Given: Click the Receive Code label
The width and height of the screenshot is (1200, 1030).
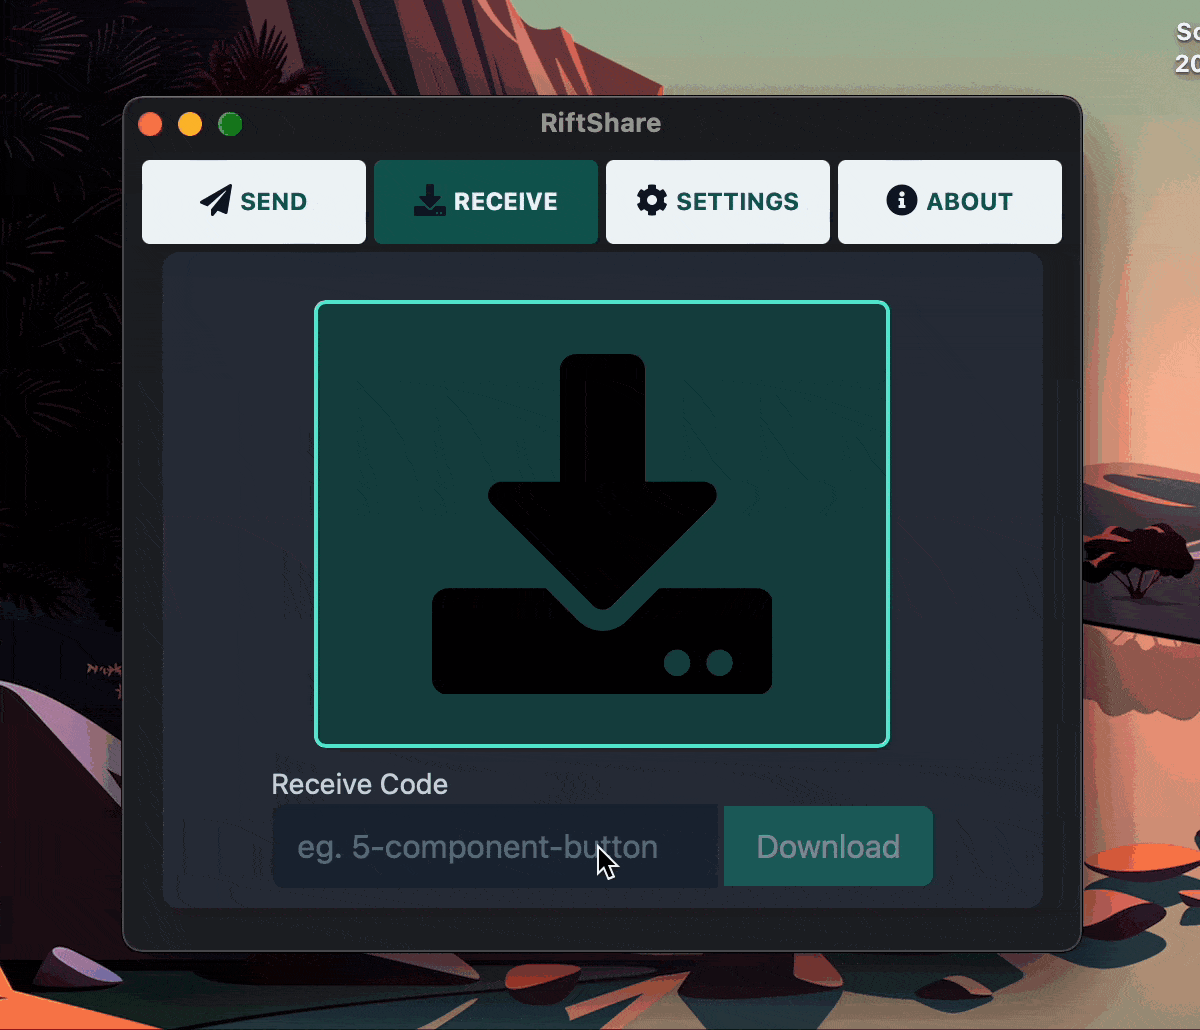Looking at the screenshot, I should tap(360, 784).
